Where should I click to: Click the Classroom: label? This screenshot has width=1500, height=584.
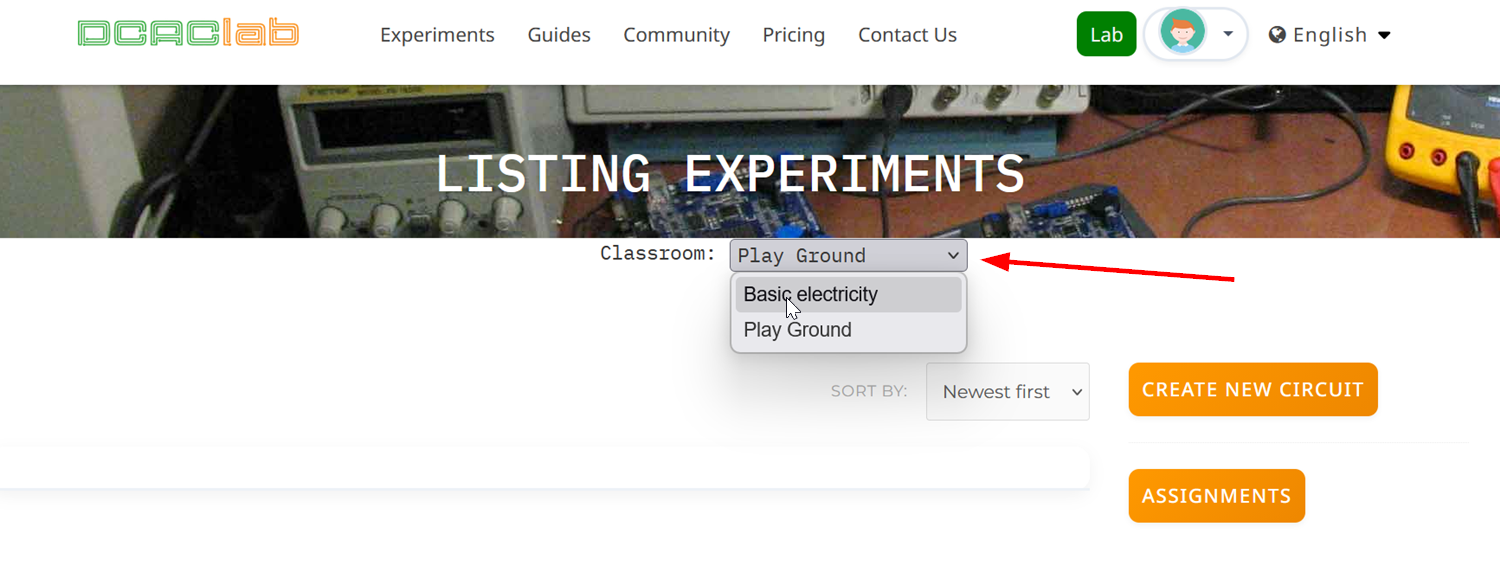pyautogui.click(x=658, y=254)
